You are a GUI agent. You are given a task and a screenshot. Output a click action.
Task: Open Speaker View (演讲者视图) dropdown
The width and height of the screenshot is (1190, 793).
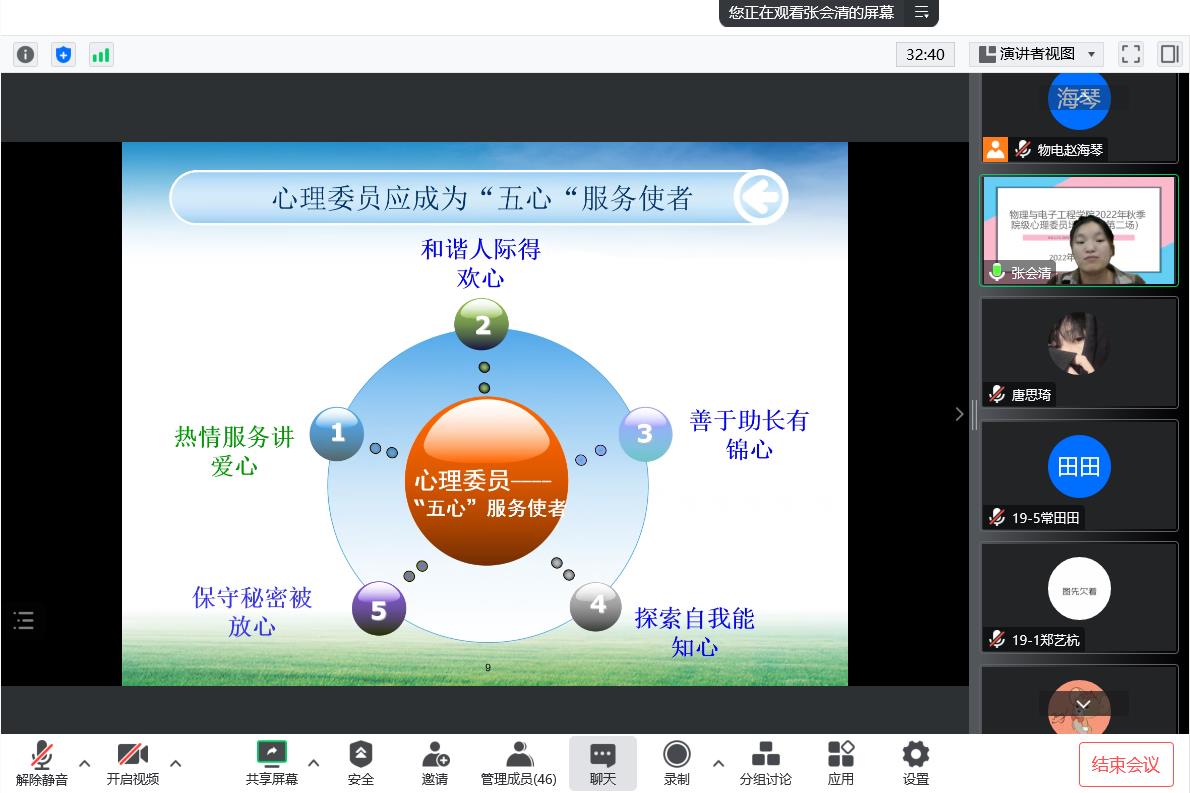click(1035, 54)
